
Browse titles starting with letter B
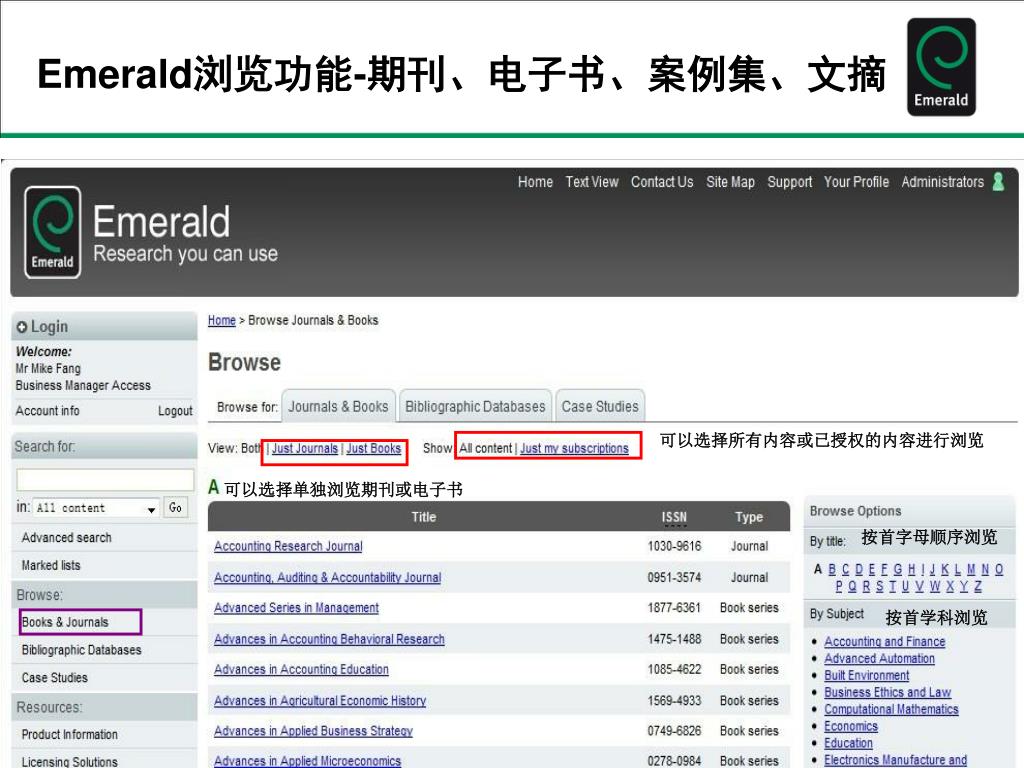832,569
